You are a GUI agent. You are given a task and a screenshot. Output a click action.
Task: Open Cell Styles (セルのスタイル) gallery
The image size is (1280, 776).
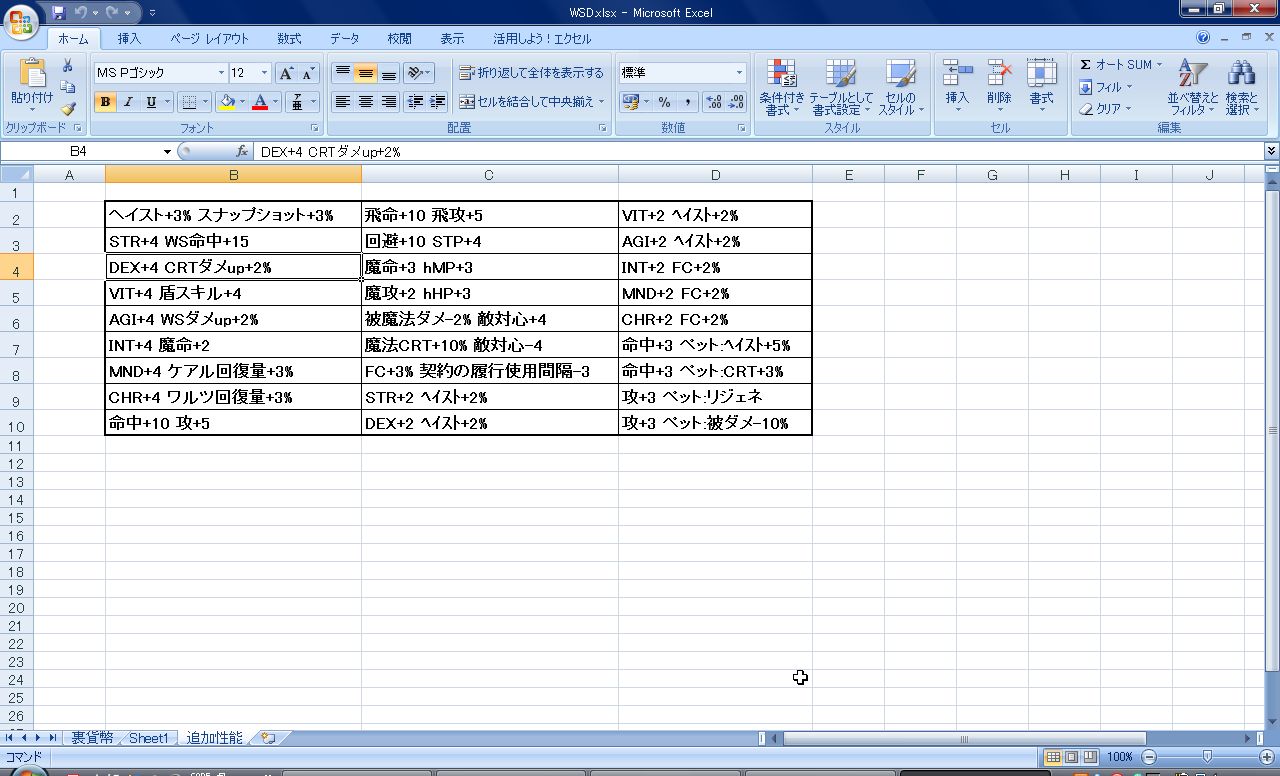(x=900, y=88)
